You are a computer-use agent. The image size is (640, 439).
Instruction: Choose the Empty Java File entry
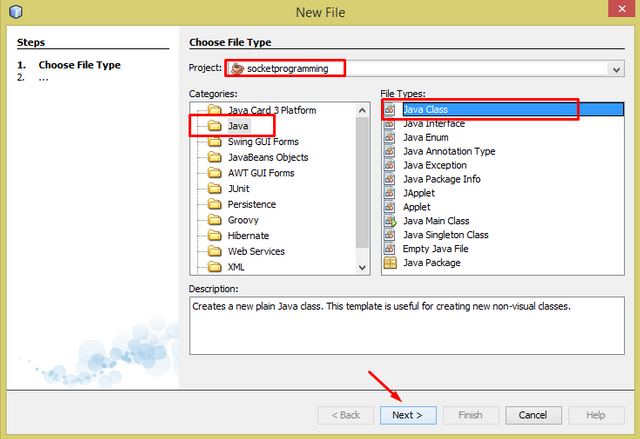(x=436, y=249)
